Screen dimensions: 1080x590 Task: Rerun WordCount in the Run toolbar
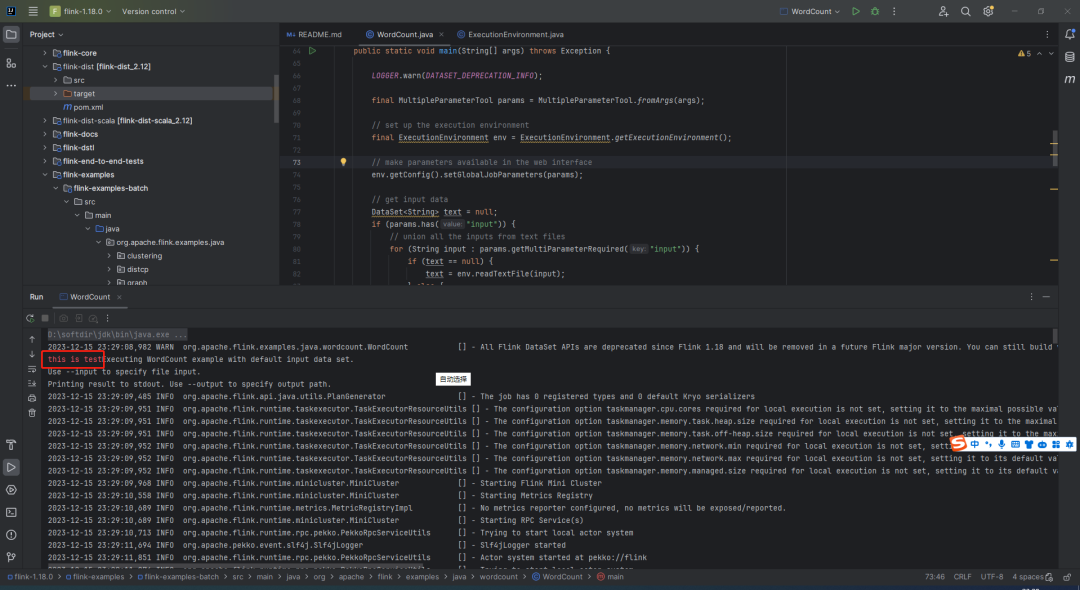click(31, 318)
